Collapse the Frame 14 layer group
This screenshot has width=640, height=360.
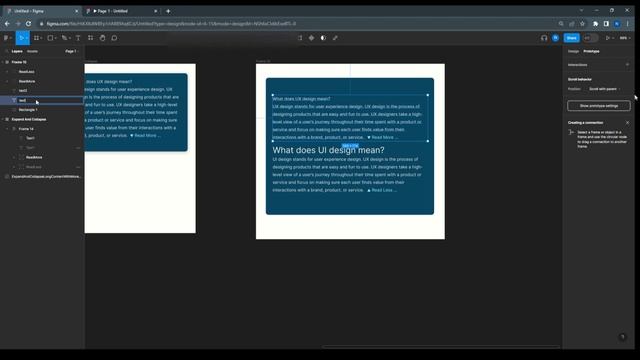(7, 129)
